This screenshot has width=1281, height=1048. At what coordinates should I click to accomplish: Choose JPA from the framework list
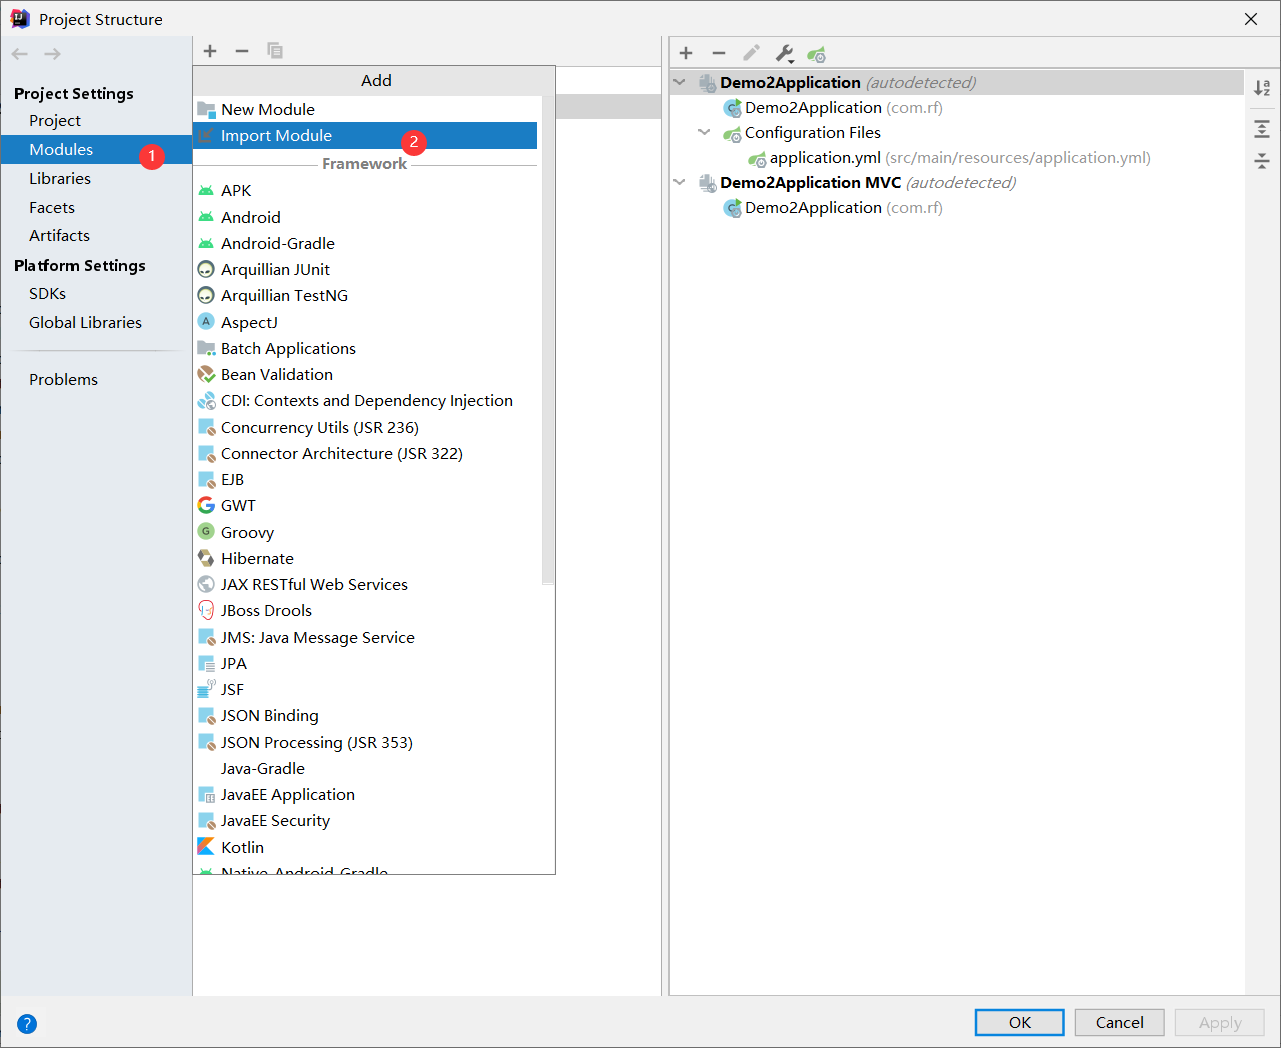367,663
